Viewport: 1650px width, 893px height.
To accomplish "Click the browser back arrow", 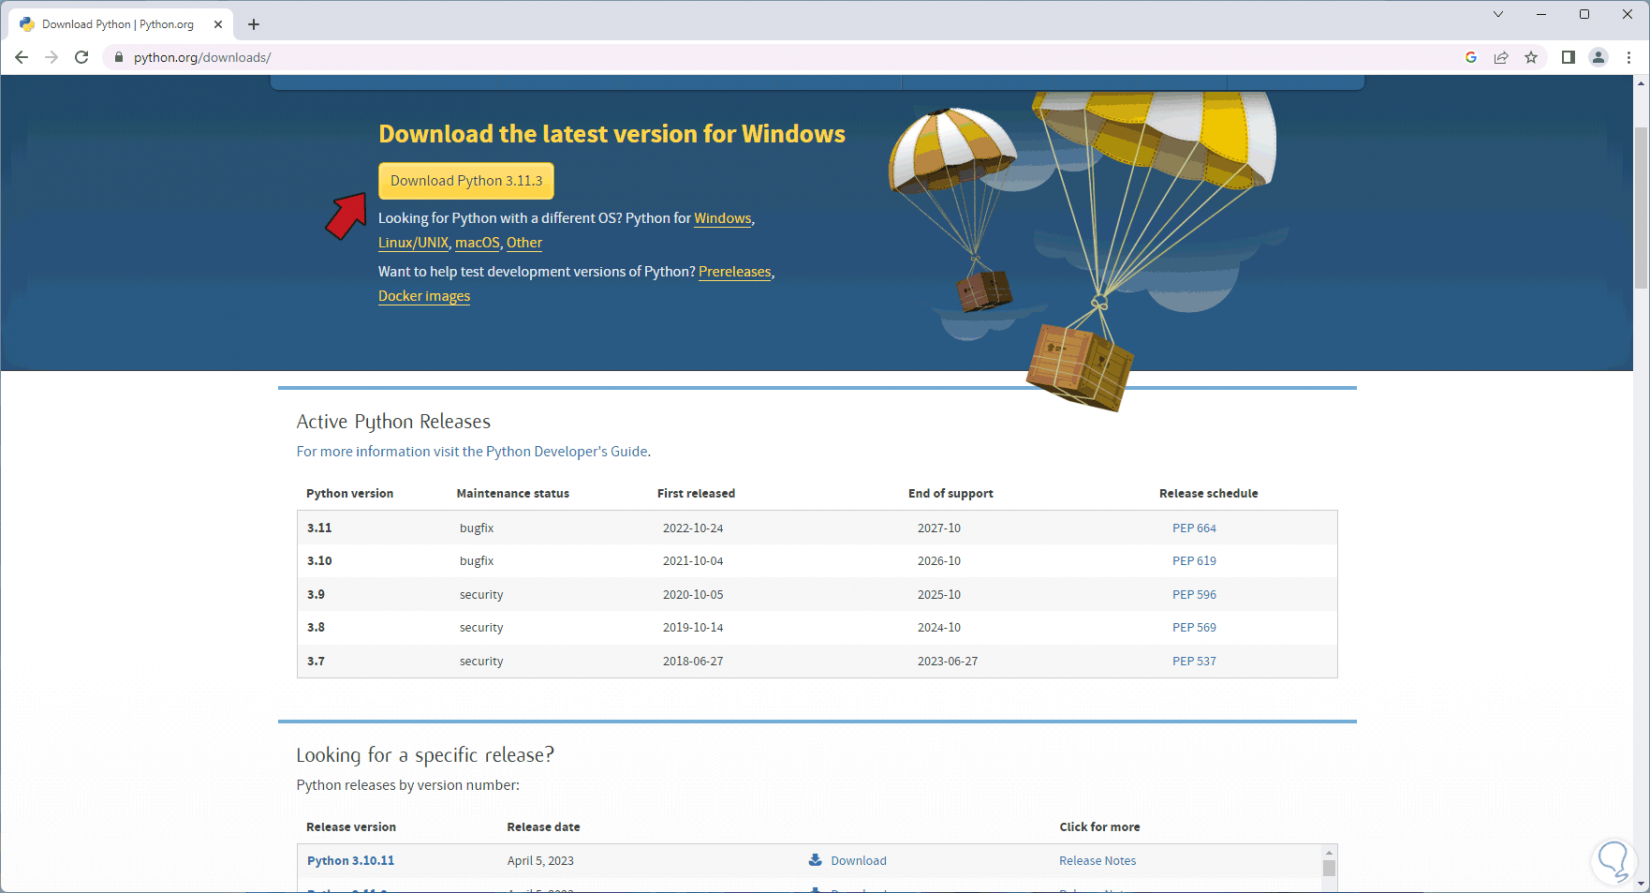I will pos(21,58).
